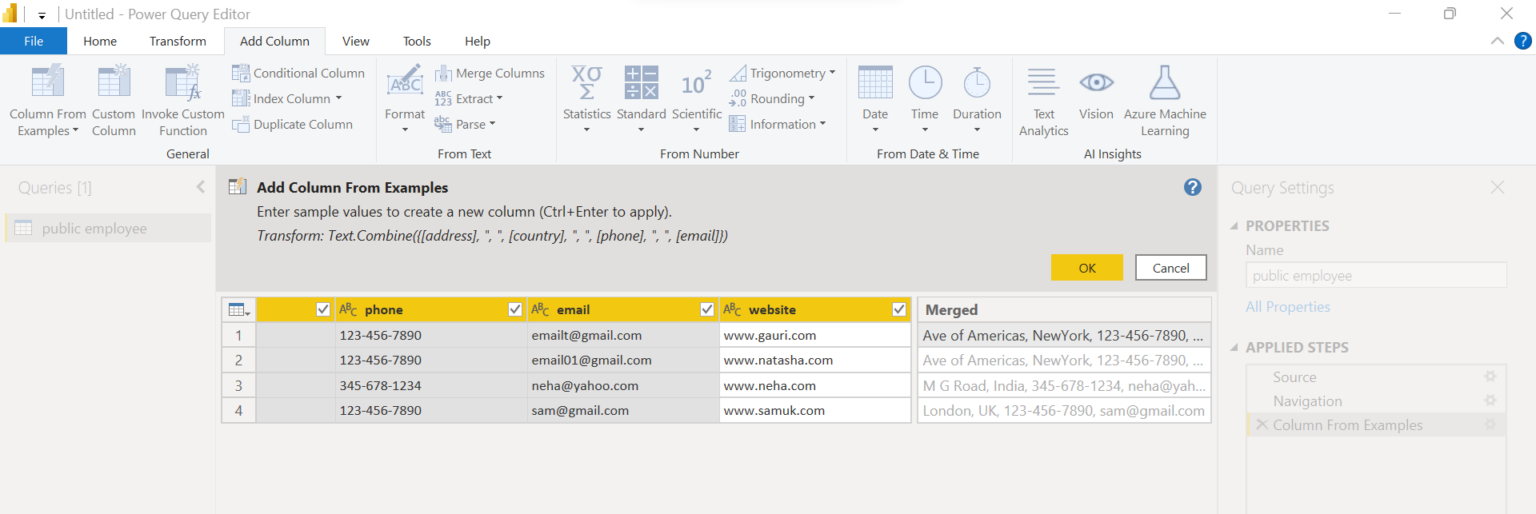The image size is (1536, 514).
Task: Open the Statistics sigma icon
Action: [x=587, y=82]
